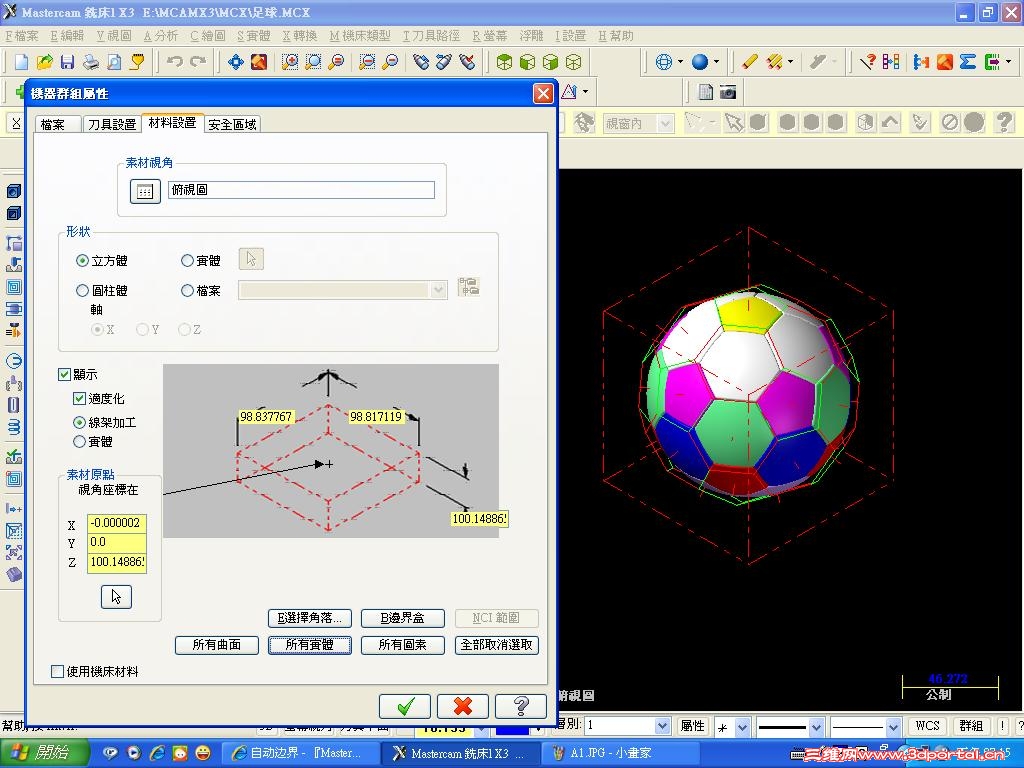Click the Print icon in toolbar
Image resolution: width=1024 pixels, height=768 pixels.
pyautogui.click(x=91, y=62)
